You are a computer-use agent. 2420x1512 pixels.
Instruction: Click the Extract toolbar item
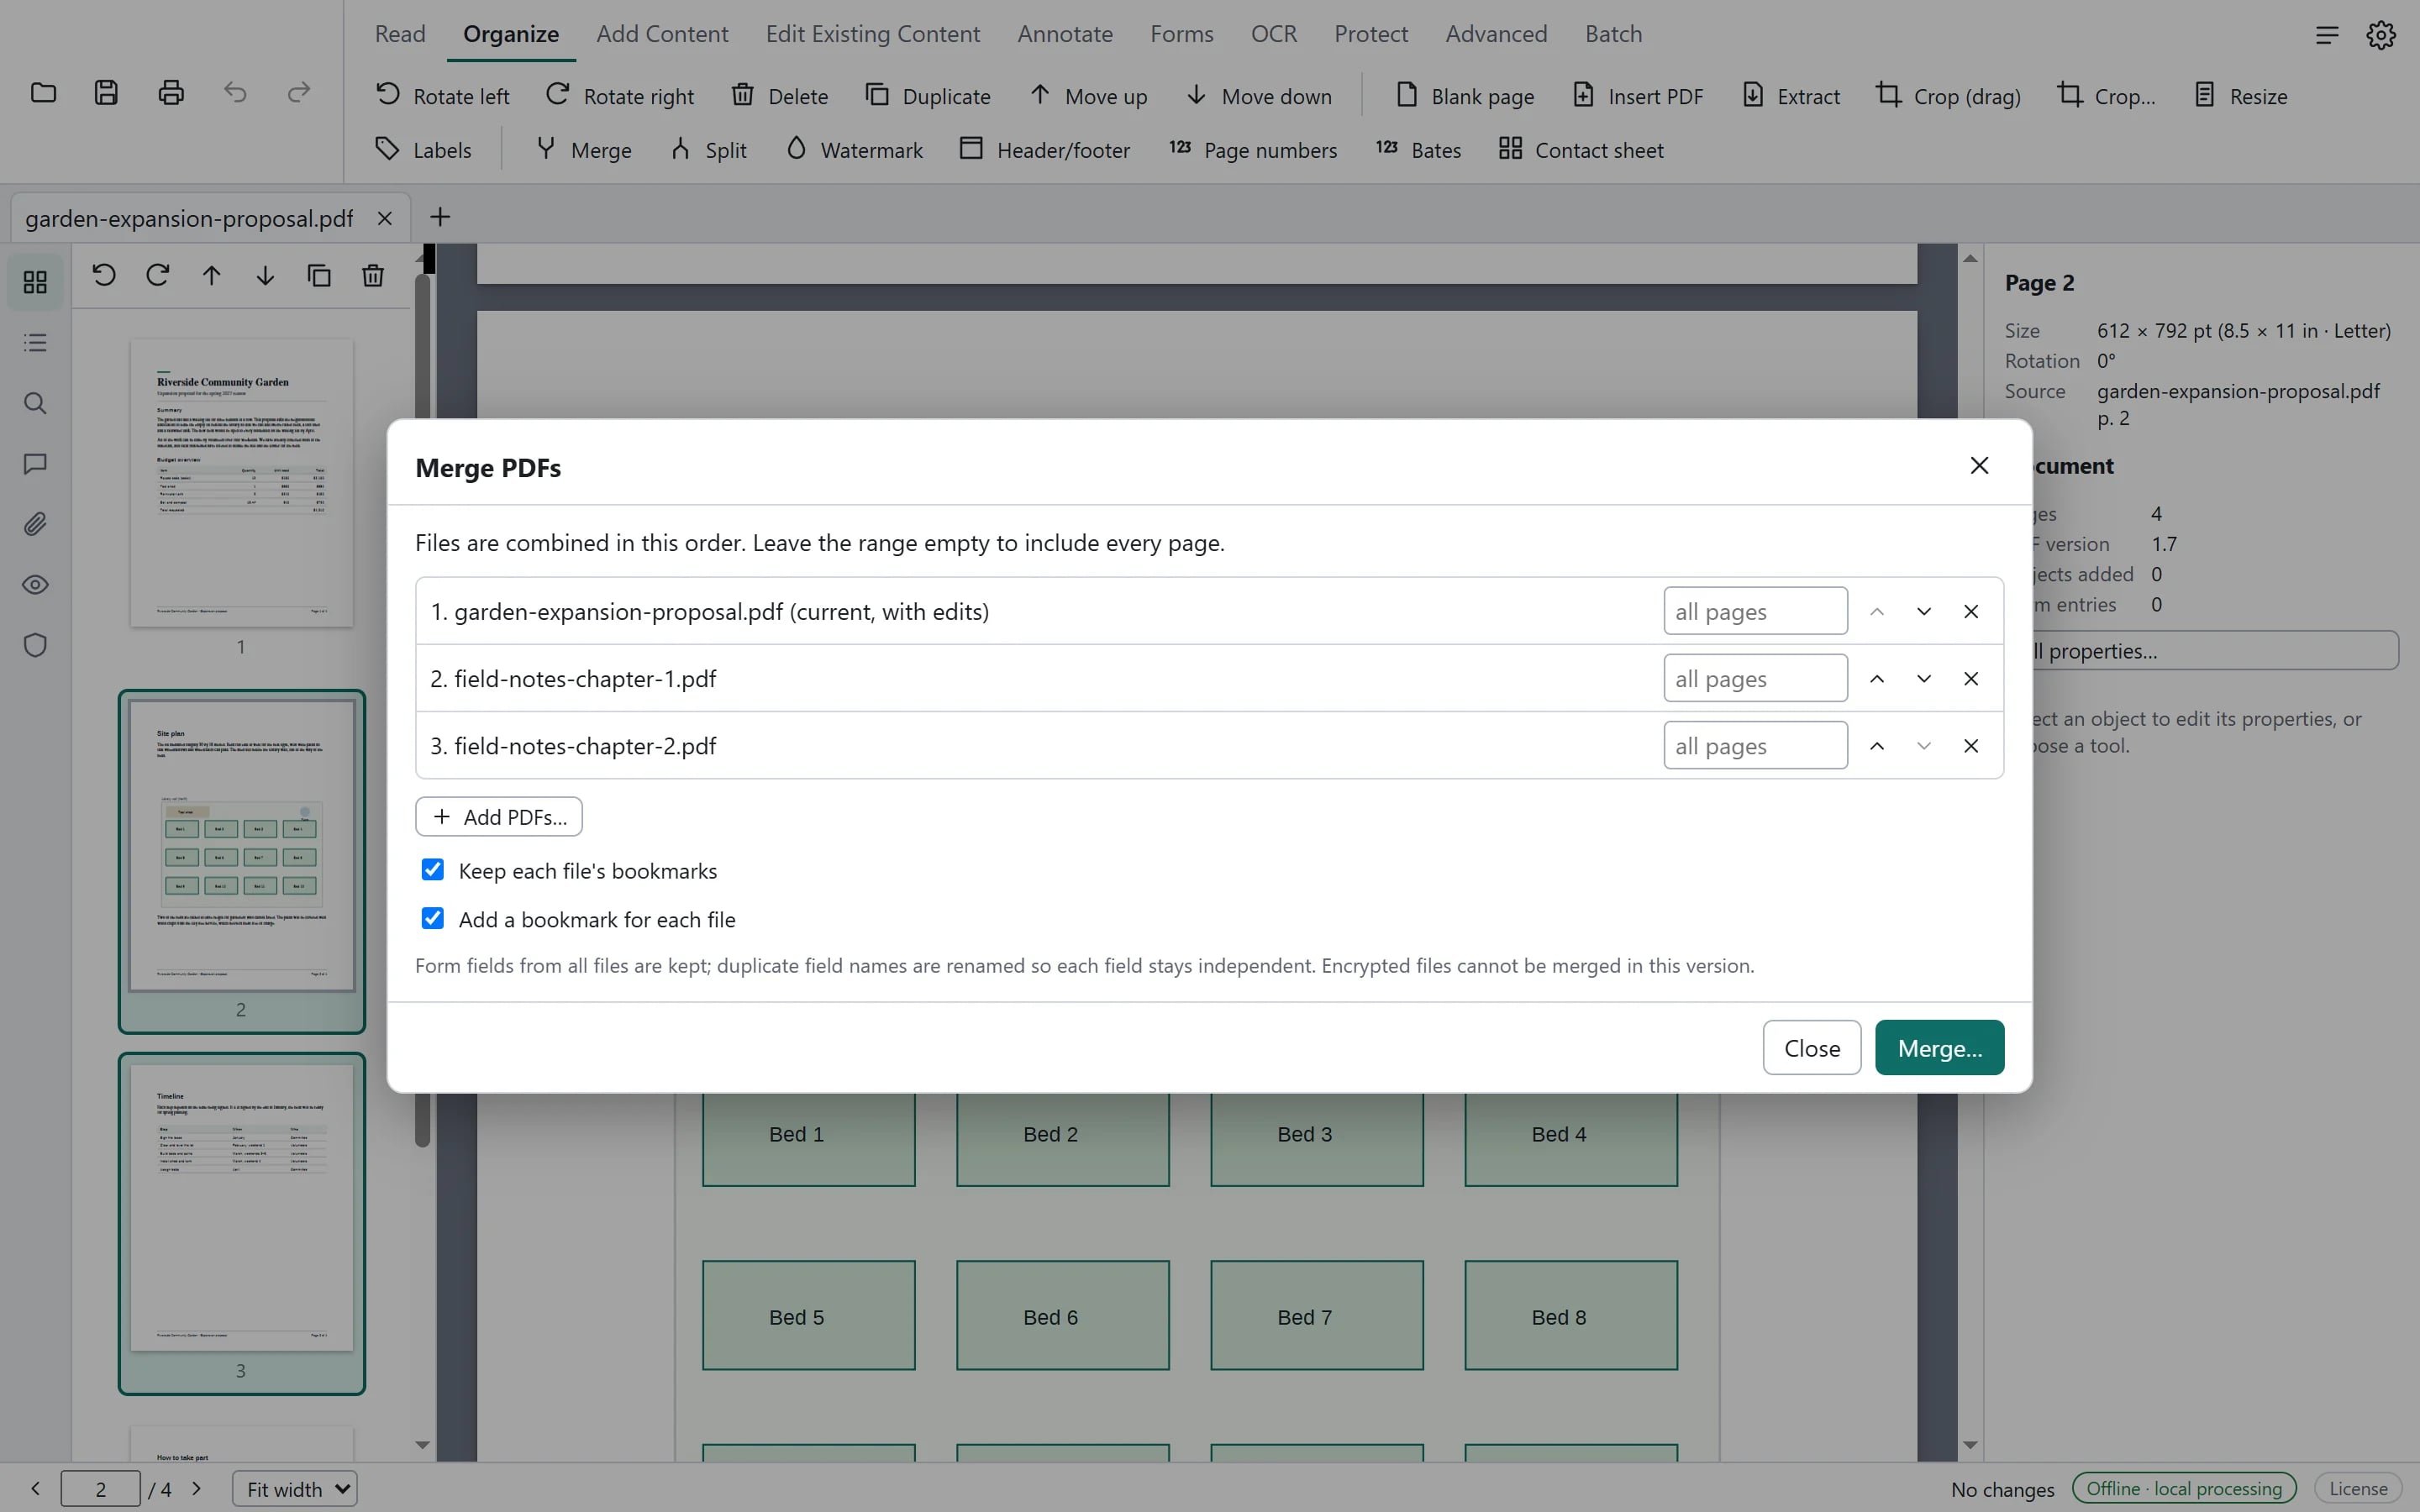pos(1791,96)
